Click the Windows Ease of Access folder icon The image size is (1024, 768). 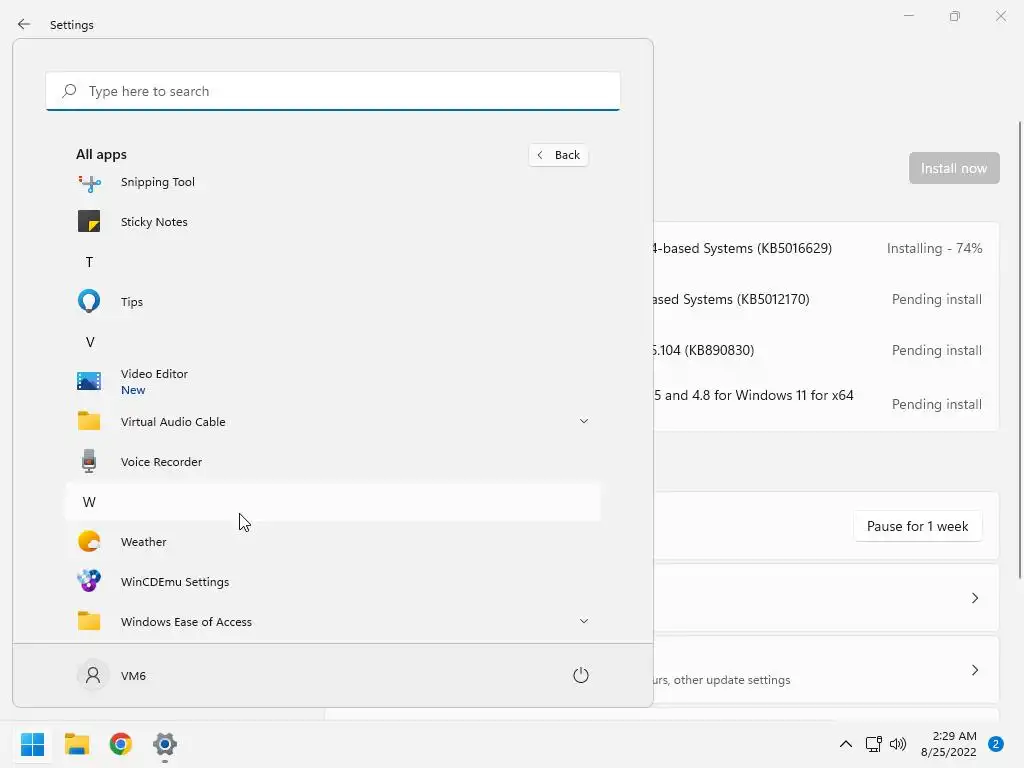pos(89,621)
